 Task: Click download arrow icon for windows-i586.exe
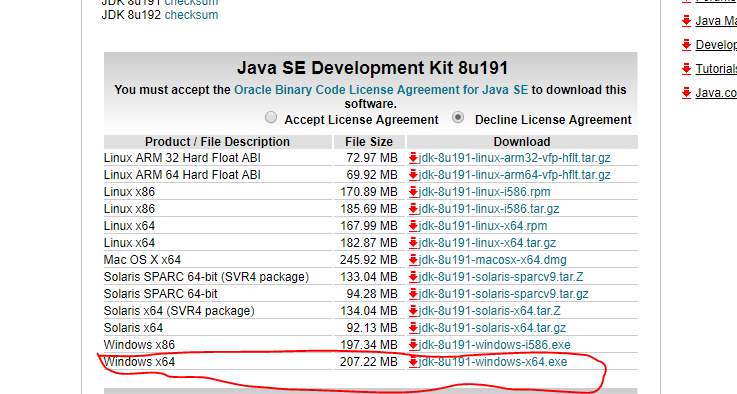[413, 345]
